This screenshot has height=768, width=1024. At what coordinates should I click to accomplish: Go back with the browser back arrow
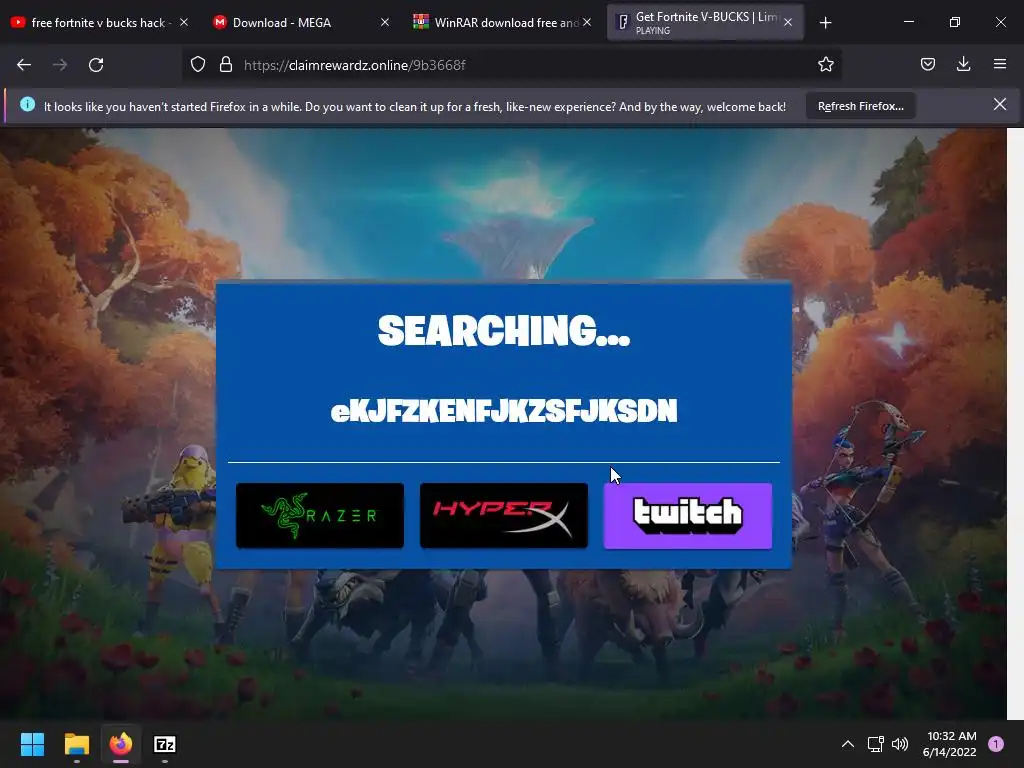click(x=24, y=65)
